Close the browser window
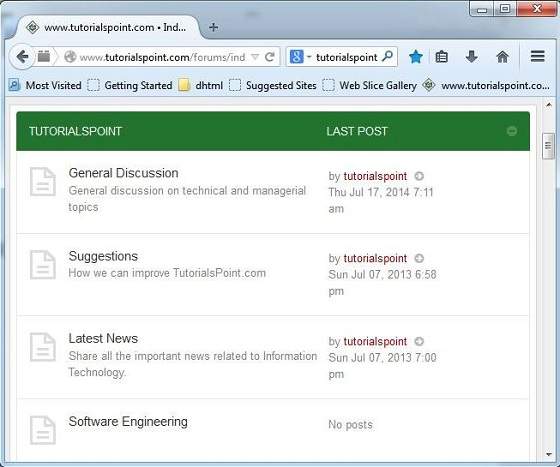The height and width of the screenshot is (467, 560). (536, 9)
